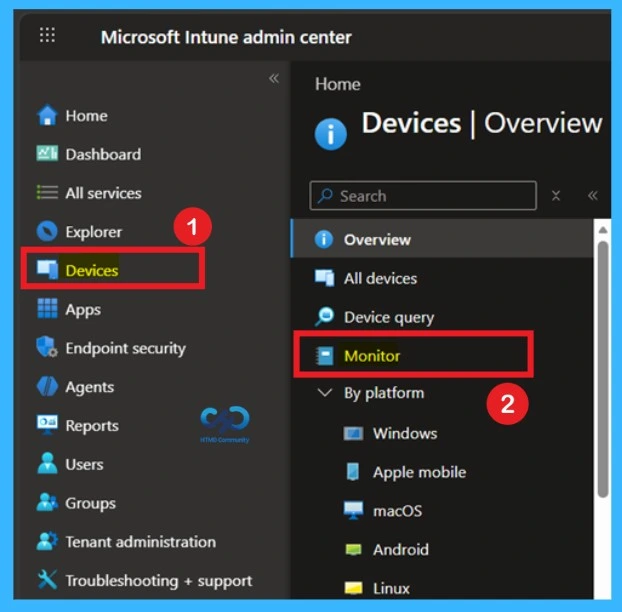622x612 pixels.
Task: Click the Monitor notebook icon
Action: 324,355
